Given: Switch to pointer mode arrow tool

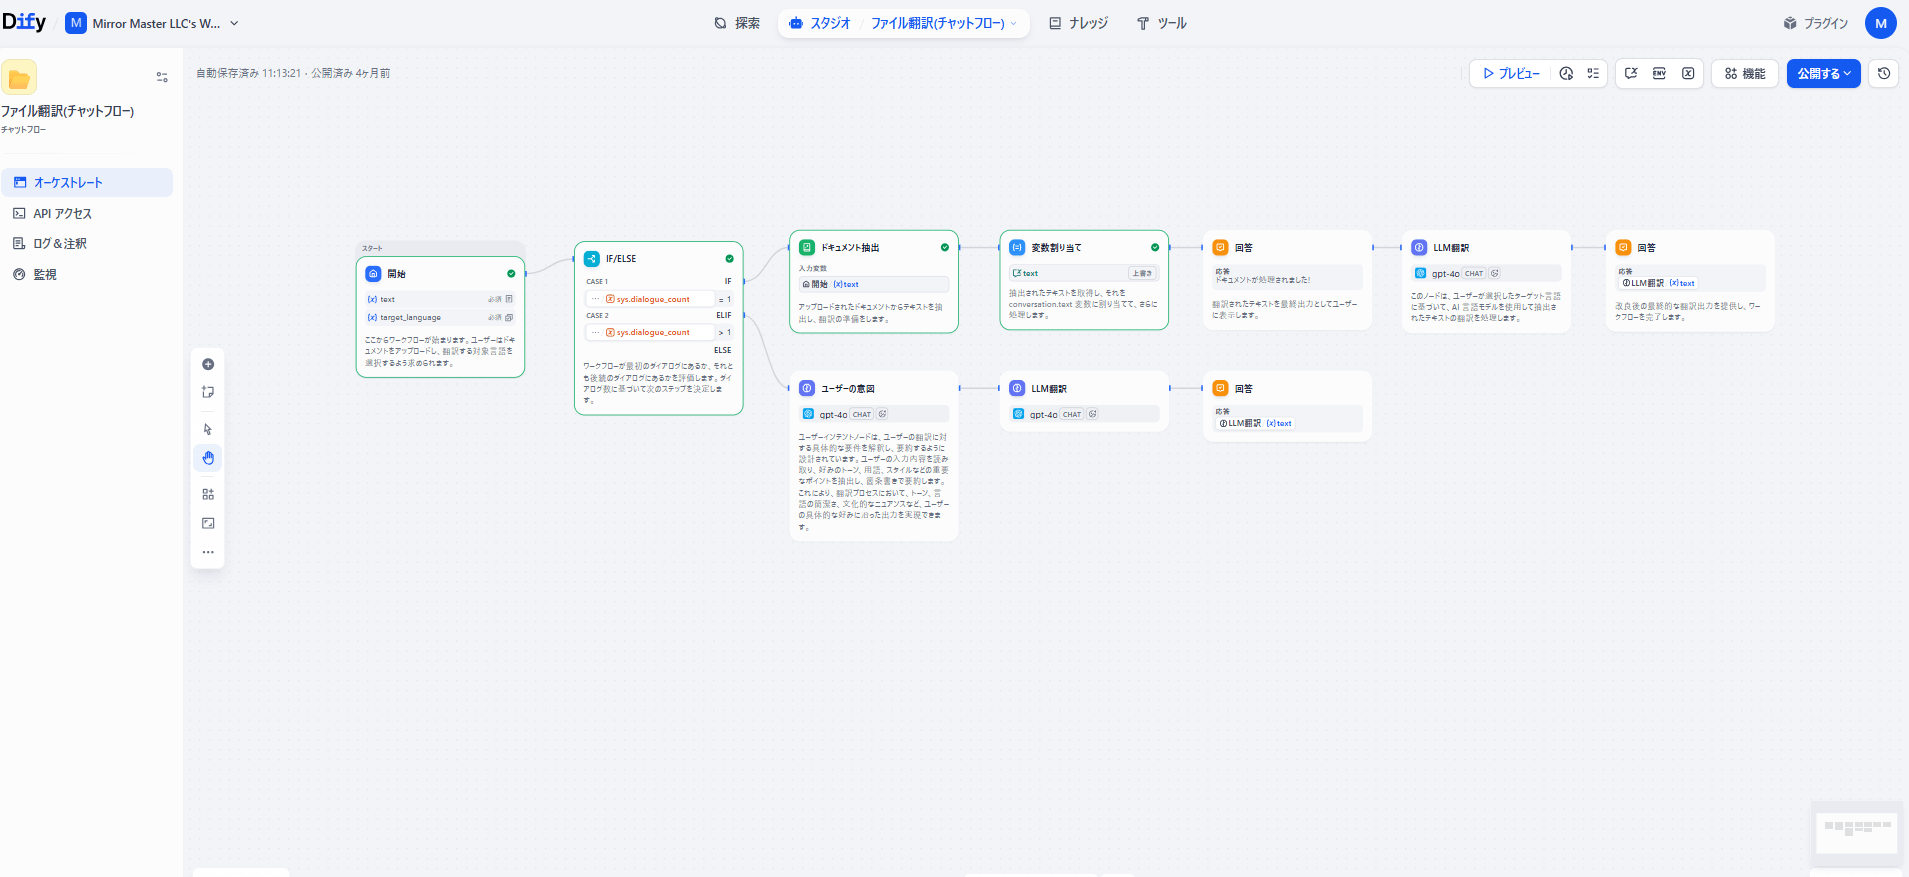Looking at the screenshot, I should [x=208, y=430].
